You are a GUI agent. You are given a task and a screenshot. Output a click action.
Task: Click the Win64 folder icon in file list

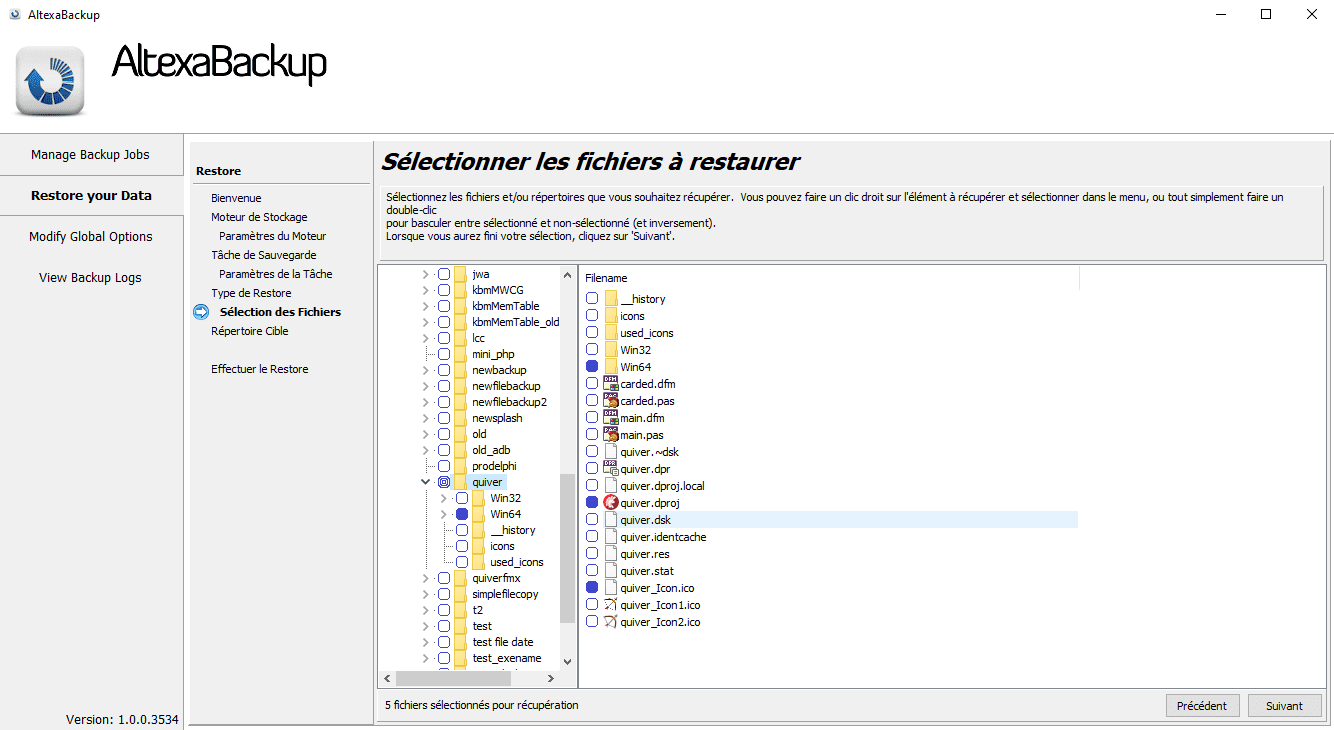[610, 366]
